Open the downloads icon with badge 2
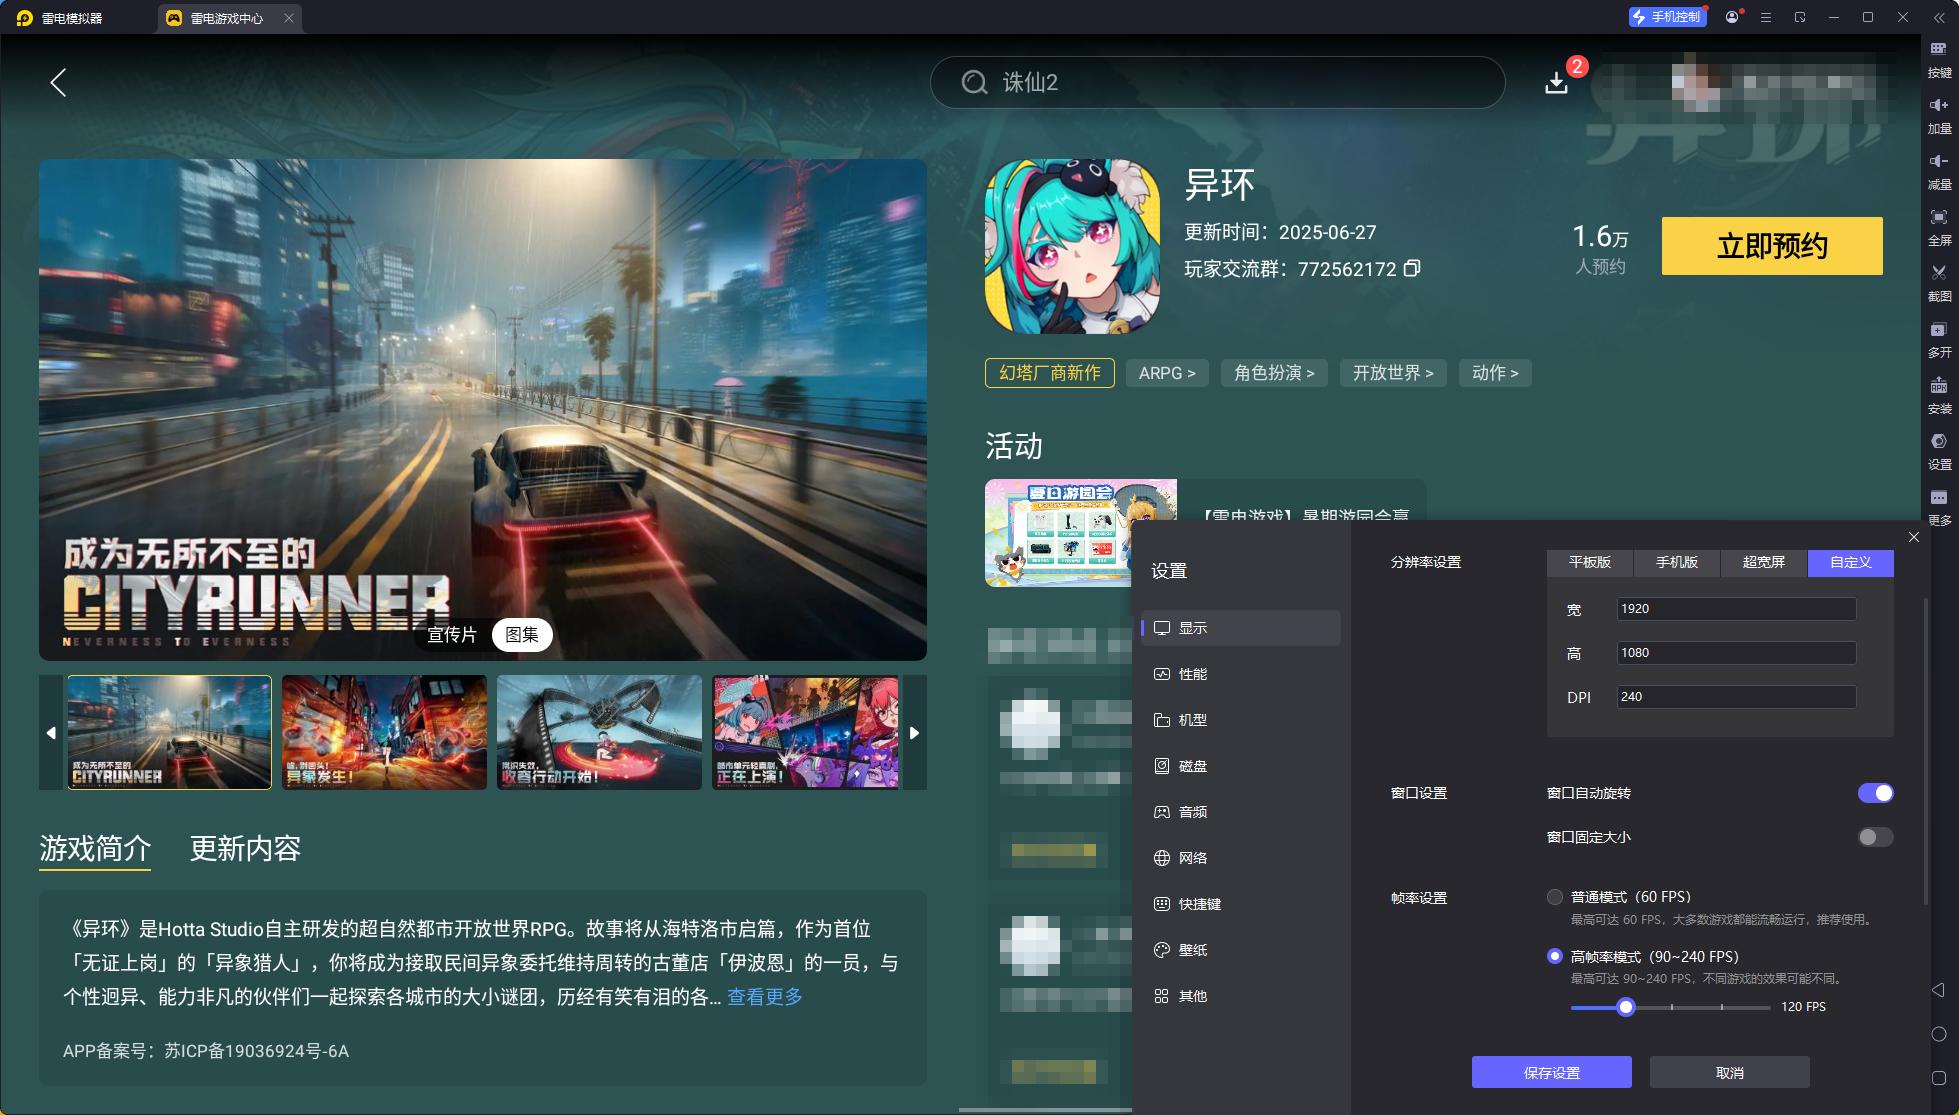The image size is (1959, 1115). (x=1556, y=82)
